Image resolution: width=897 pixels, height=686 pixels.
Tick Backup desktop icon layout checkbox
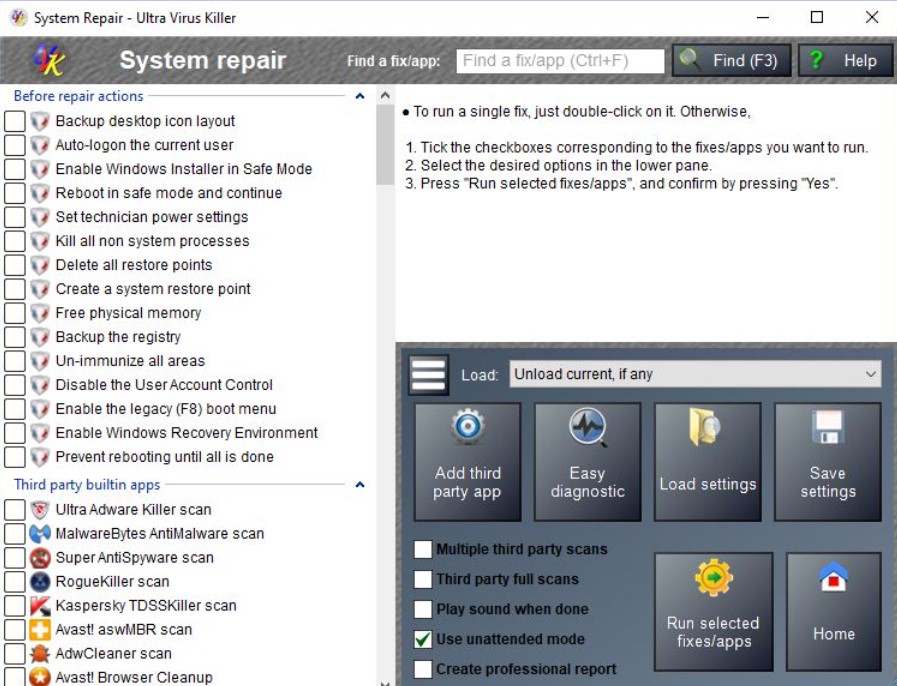[15, 121]
